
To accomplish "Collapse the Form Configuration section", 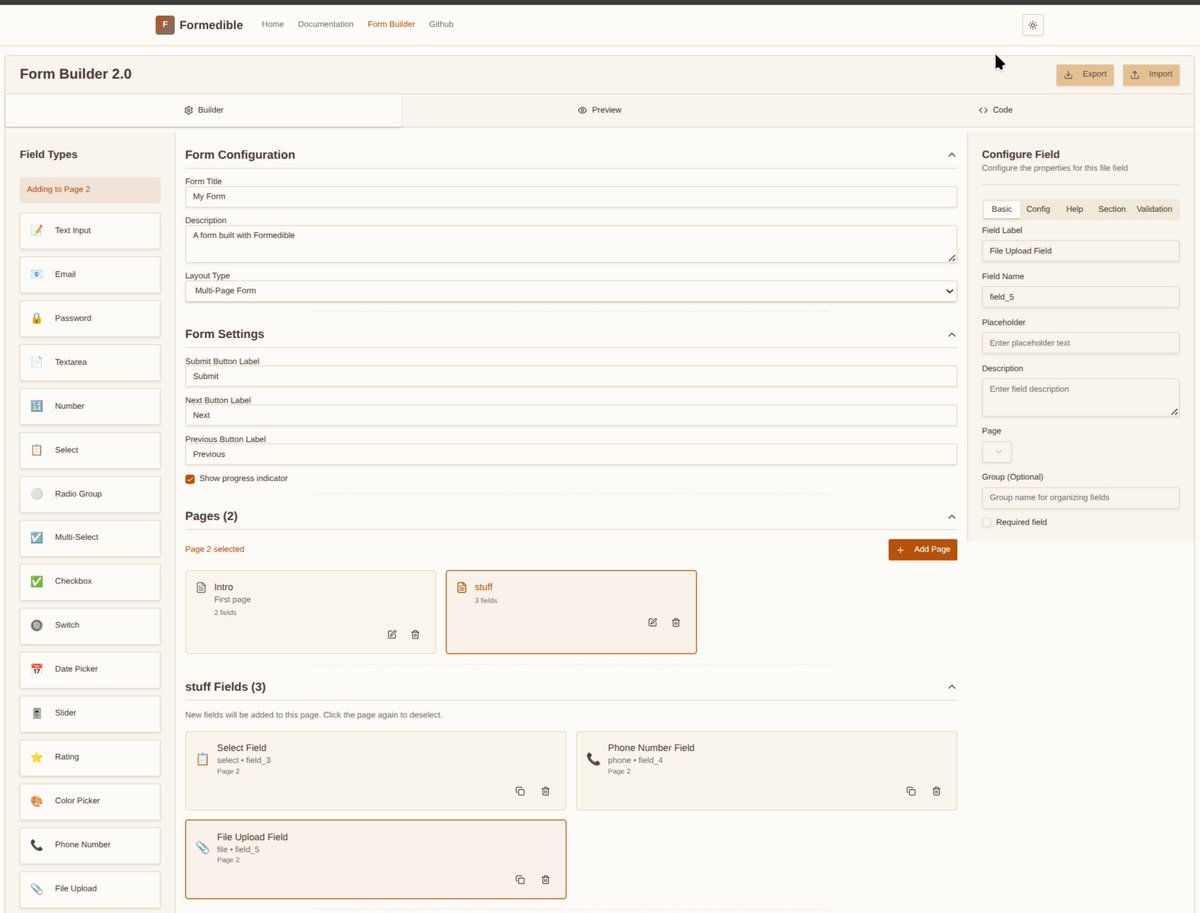I will tap(951, 155).
